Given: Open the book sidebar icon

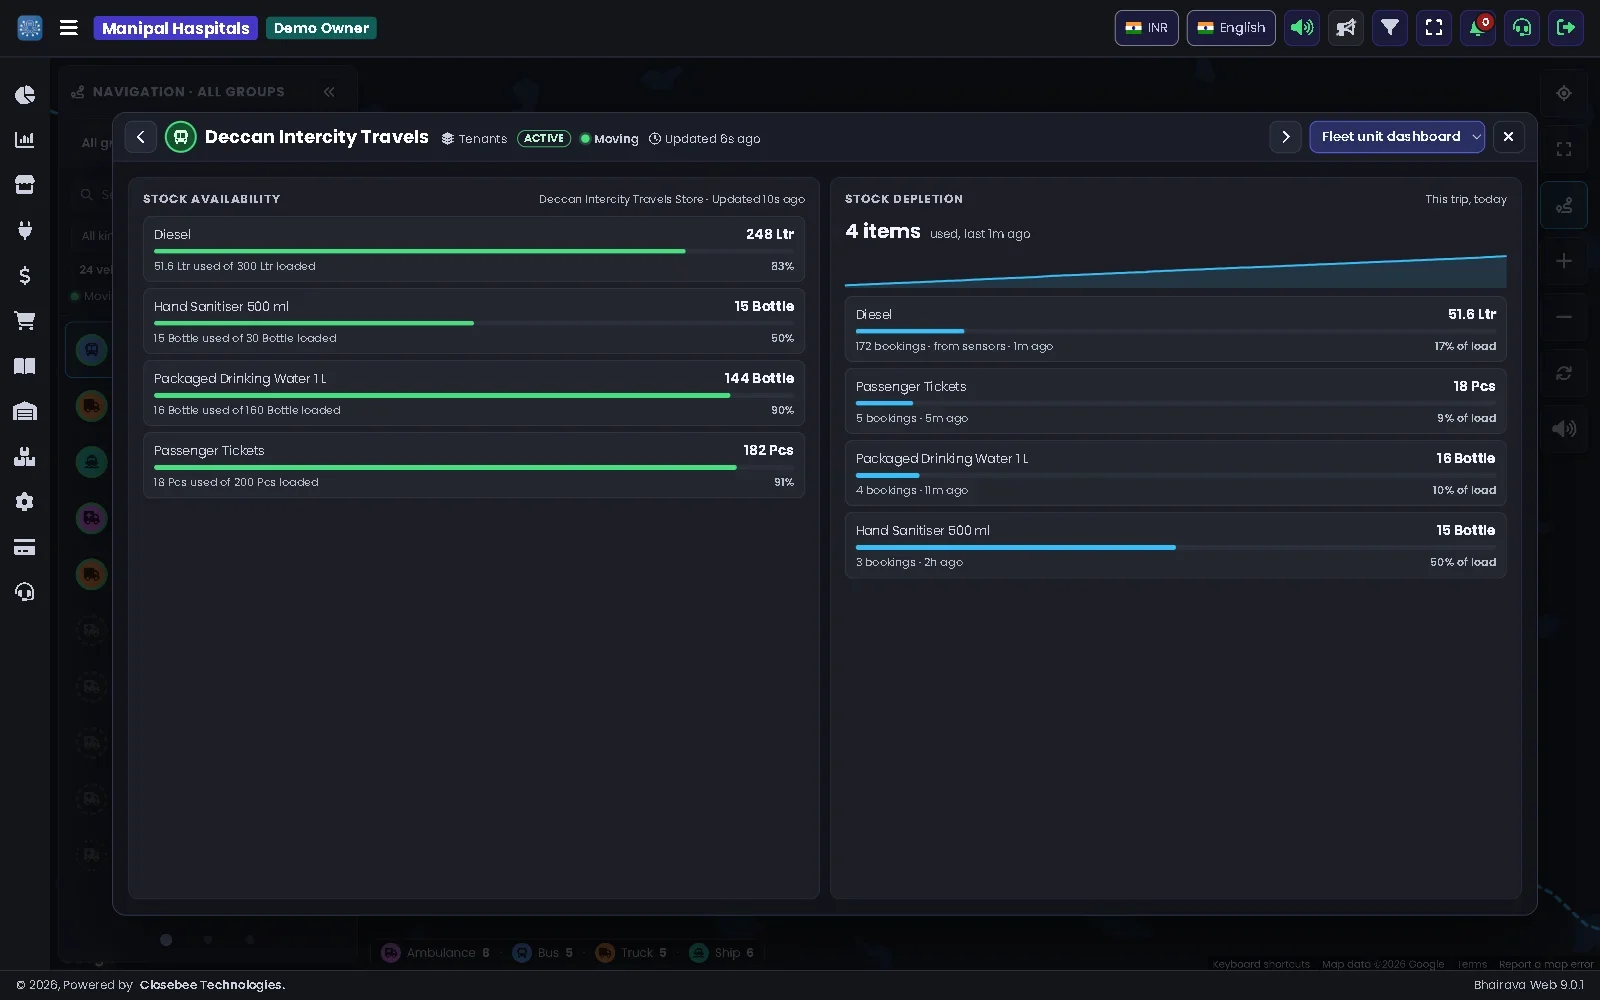Looking at the screenshot, I should [x=25, y=366].
